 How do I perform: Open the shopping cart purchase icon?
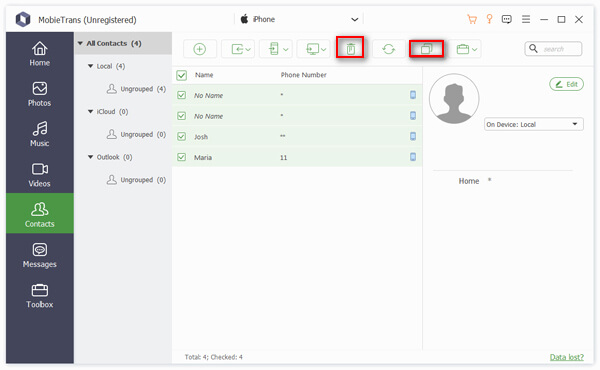click(472, 19)
